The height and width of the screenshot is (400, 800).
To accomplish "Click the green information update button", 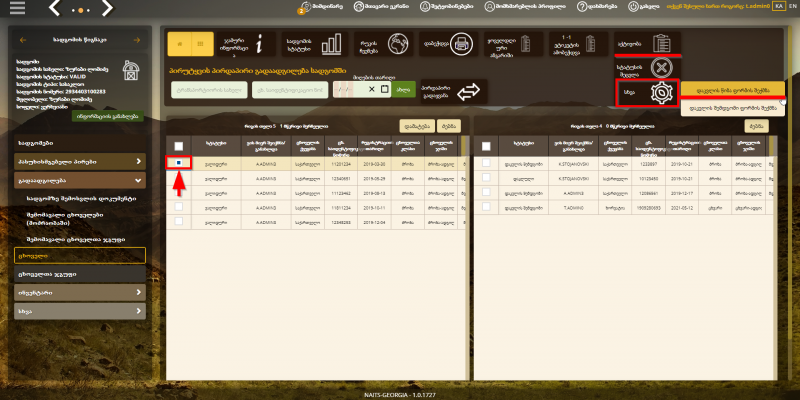I will click(108, 116).
